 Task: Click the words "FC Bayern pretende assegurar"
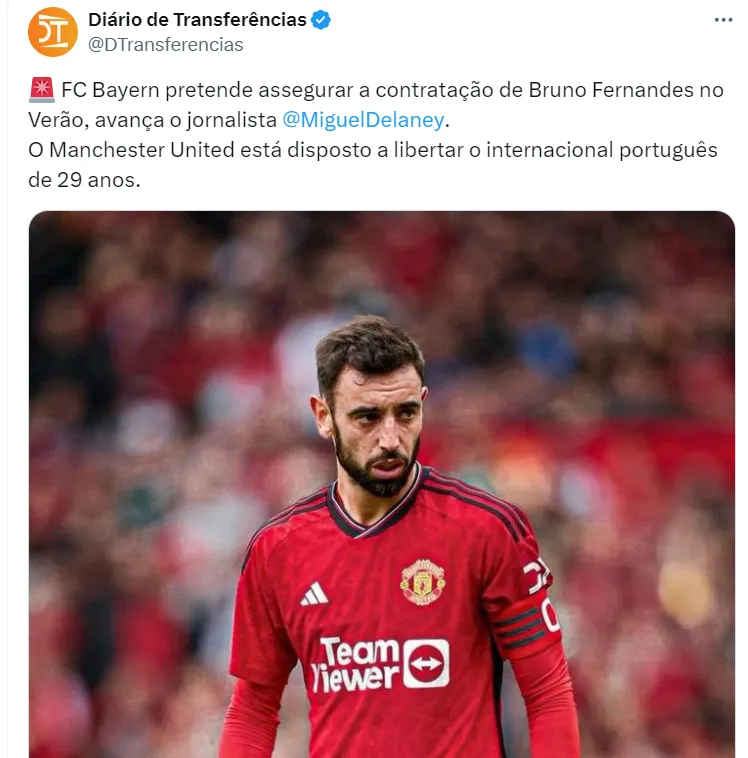pos(207,90)
